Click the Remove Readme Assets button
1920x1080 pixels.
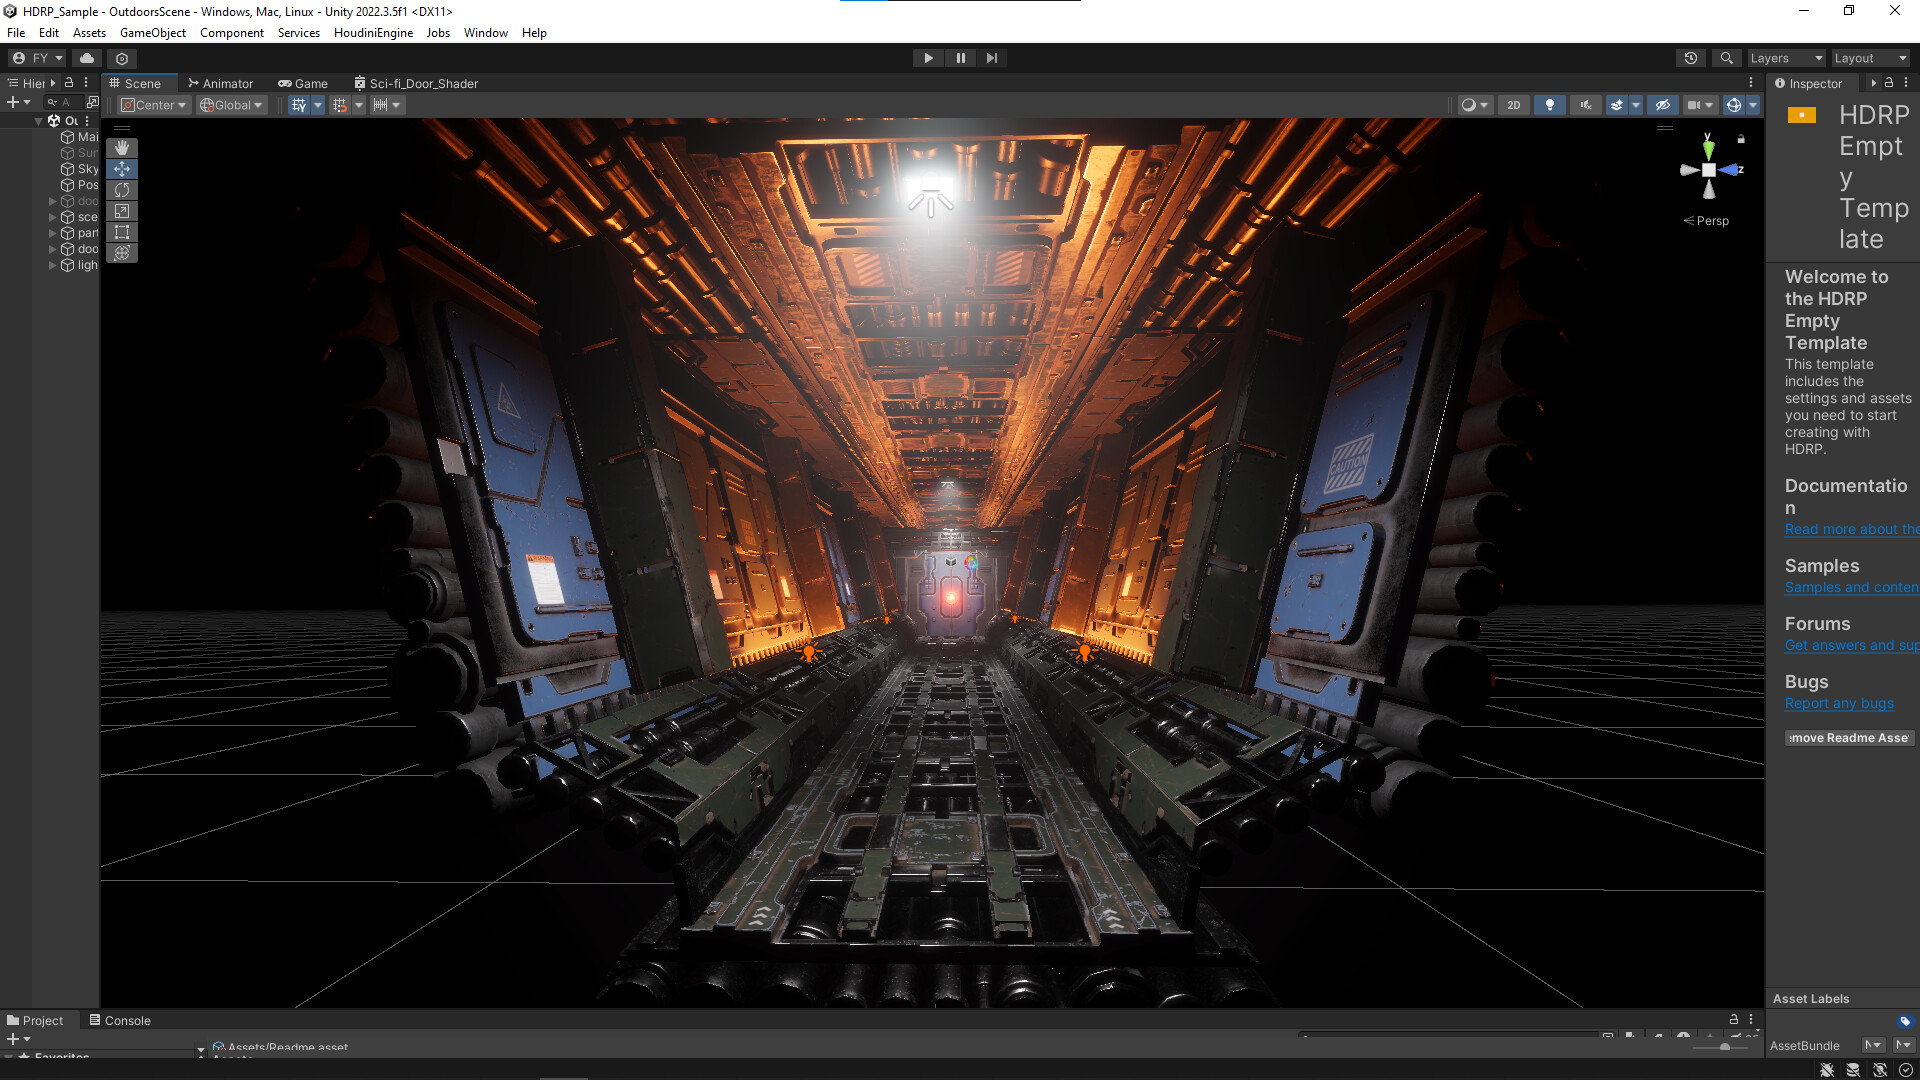1848,738
